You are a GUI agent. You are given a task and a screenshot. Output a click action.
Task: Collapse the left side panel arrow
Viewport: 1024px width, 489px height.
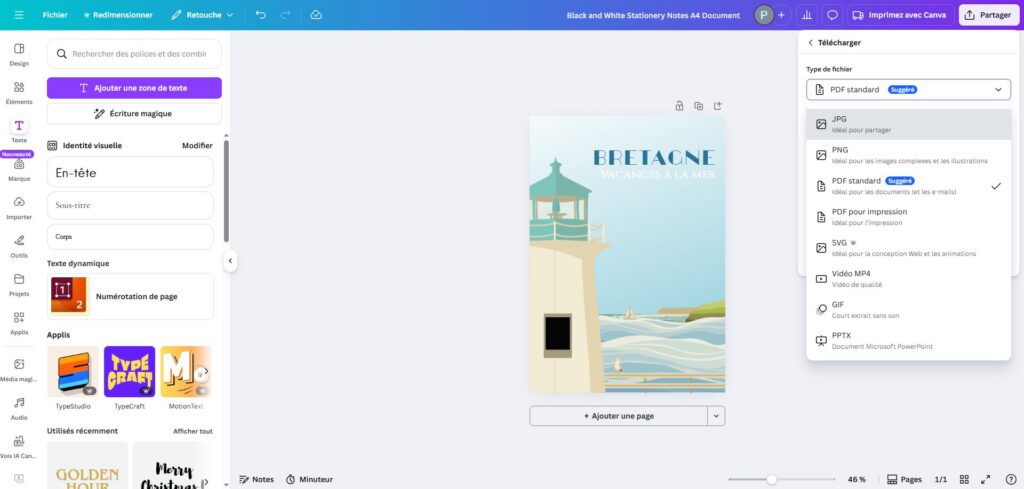pos(230,261)
